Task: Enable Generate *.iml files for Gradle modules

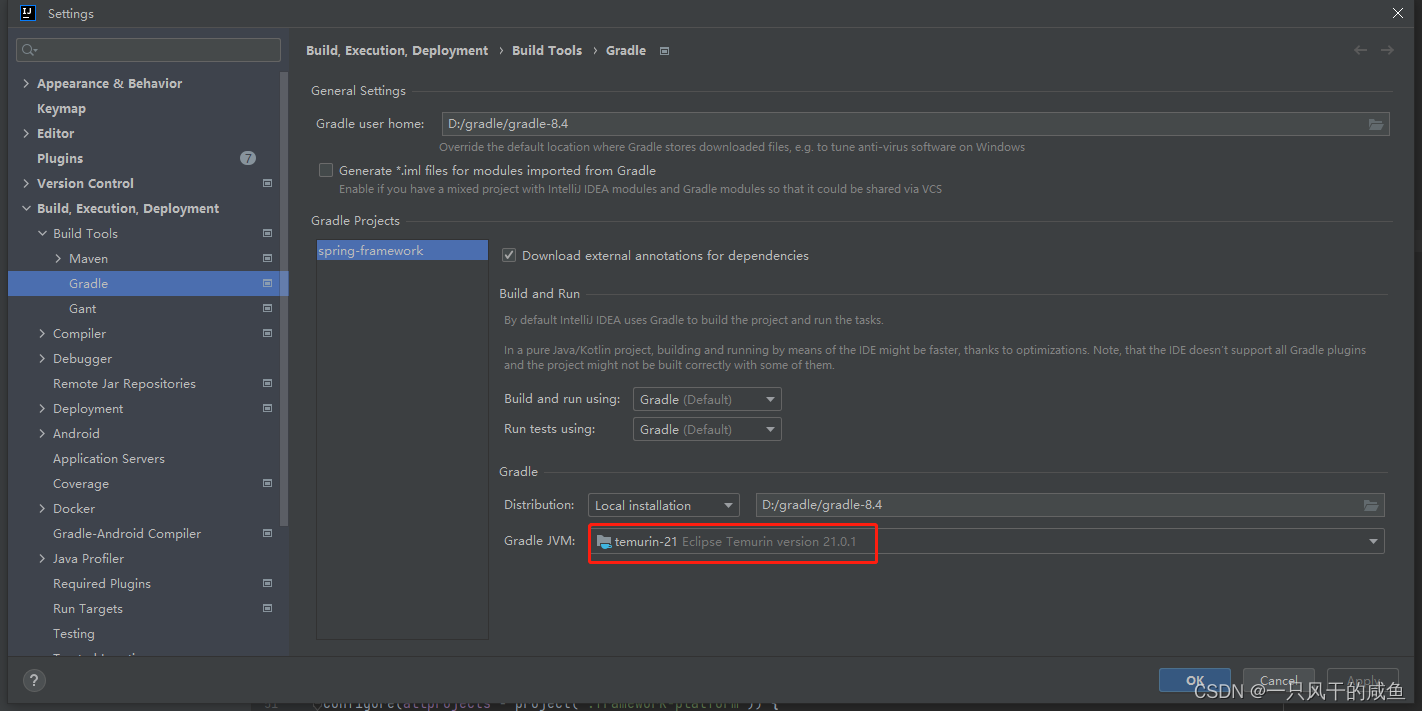Action: tap(325, 171)
